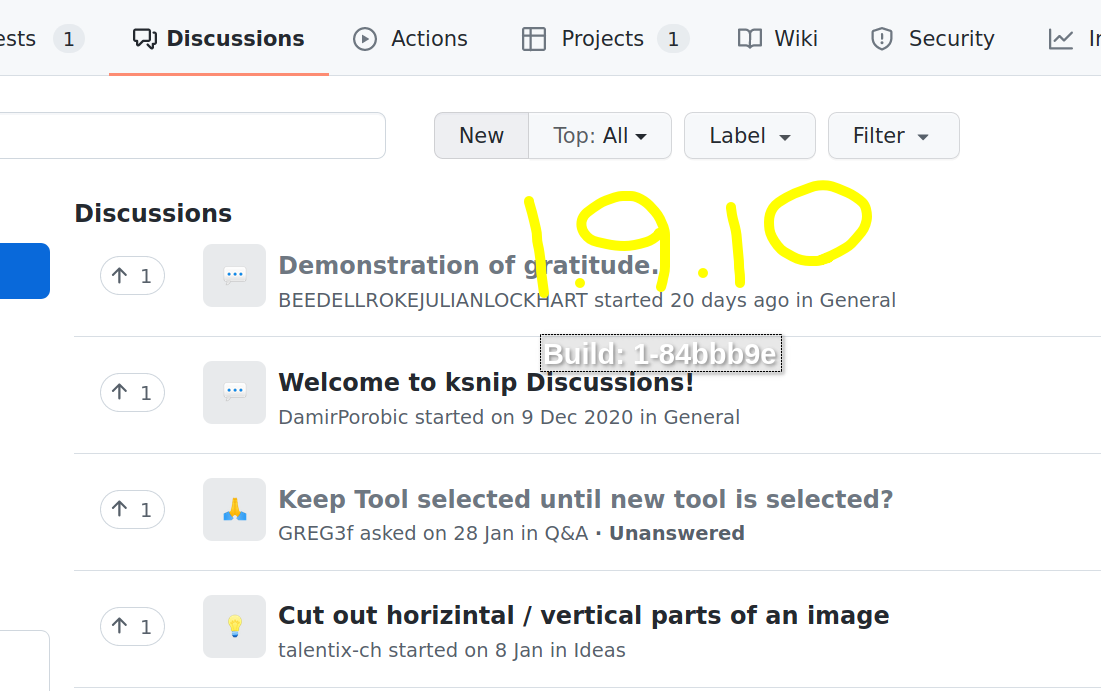Screen dimensions: 1101x691
Task: Upvote talentix-ch's crop feature idea
Action: click(x=132, y=626)
